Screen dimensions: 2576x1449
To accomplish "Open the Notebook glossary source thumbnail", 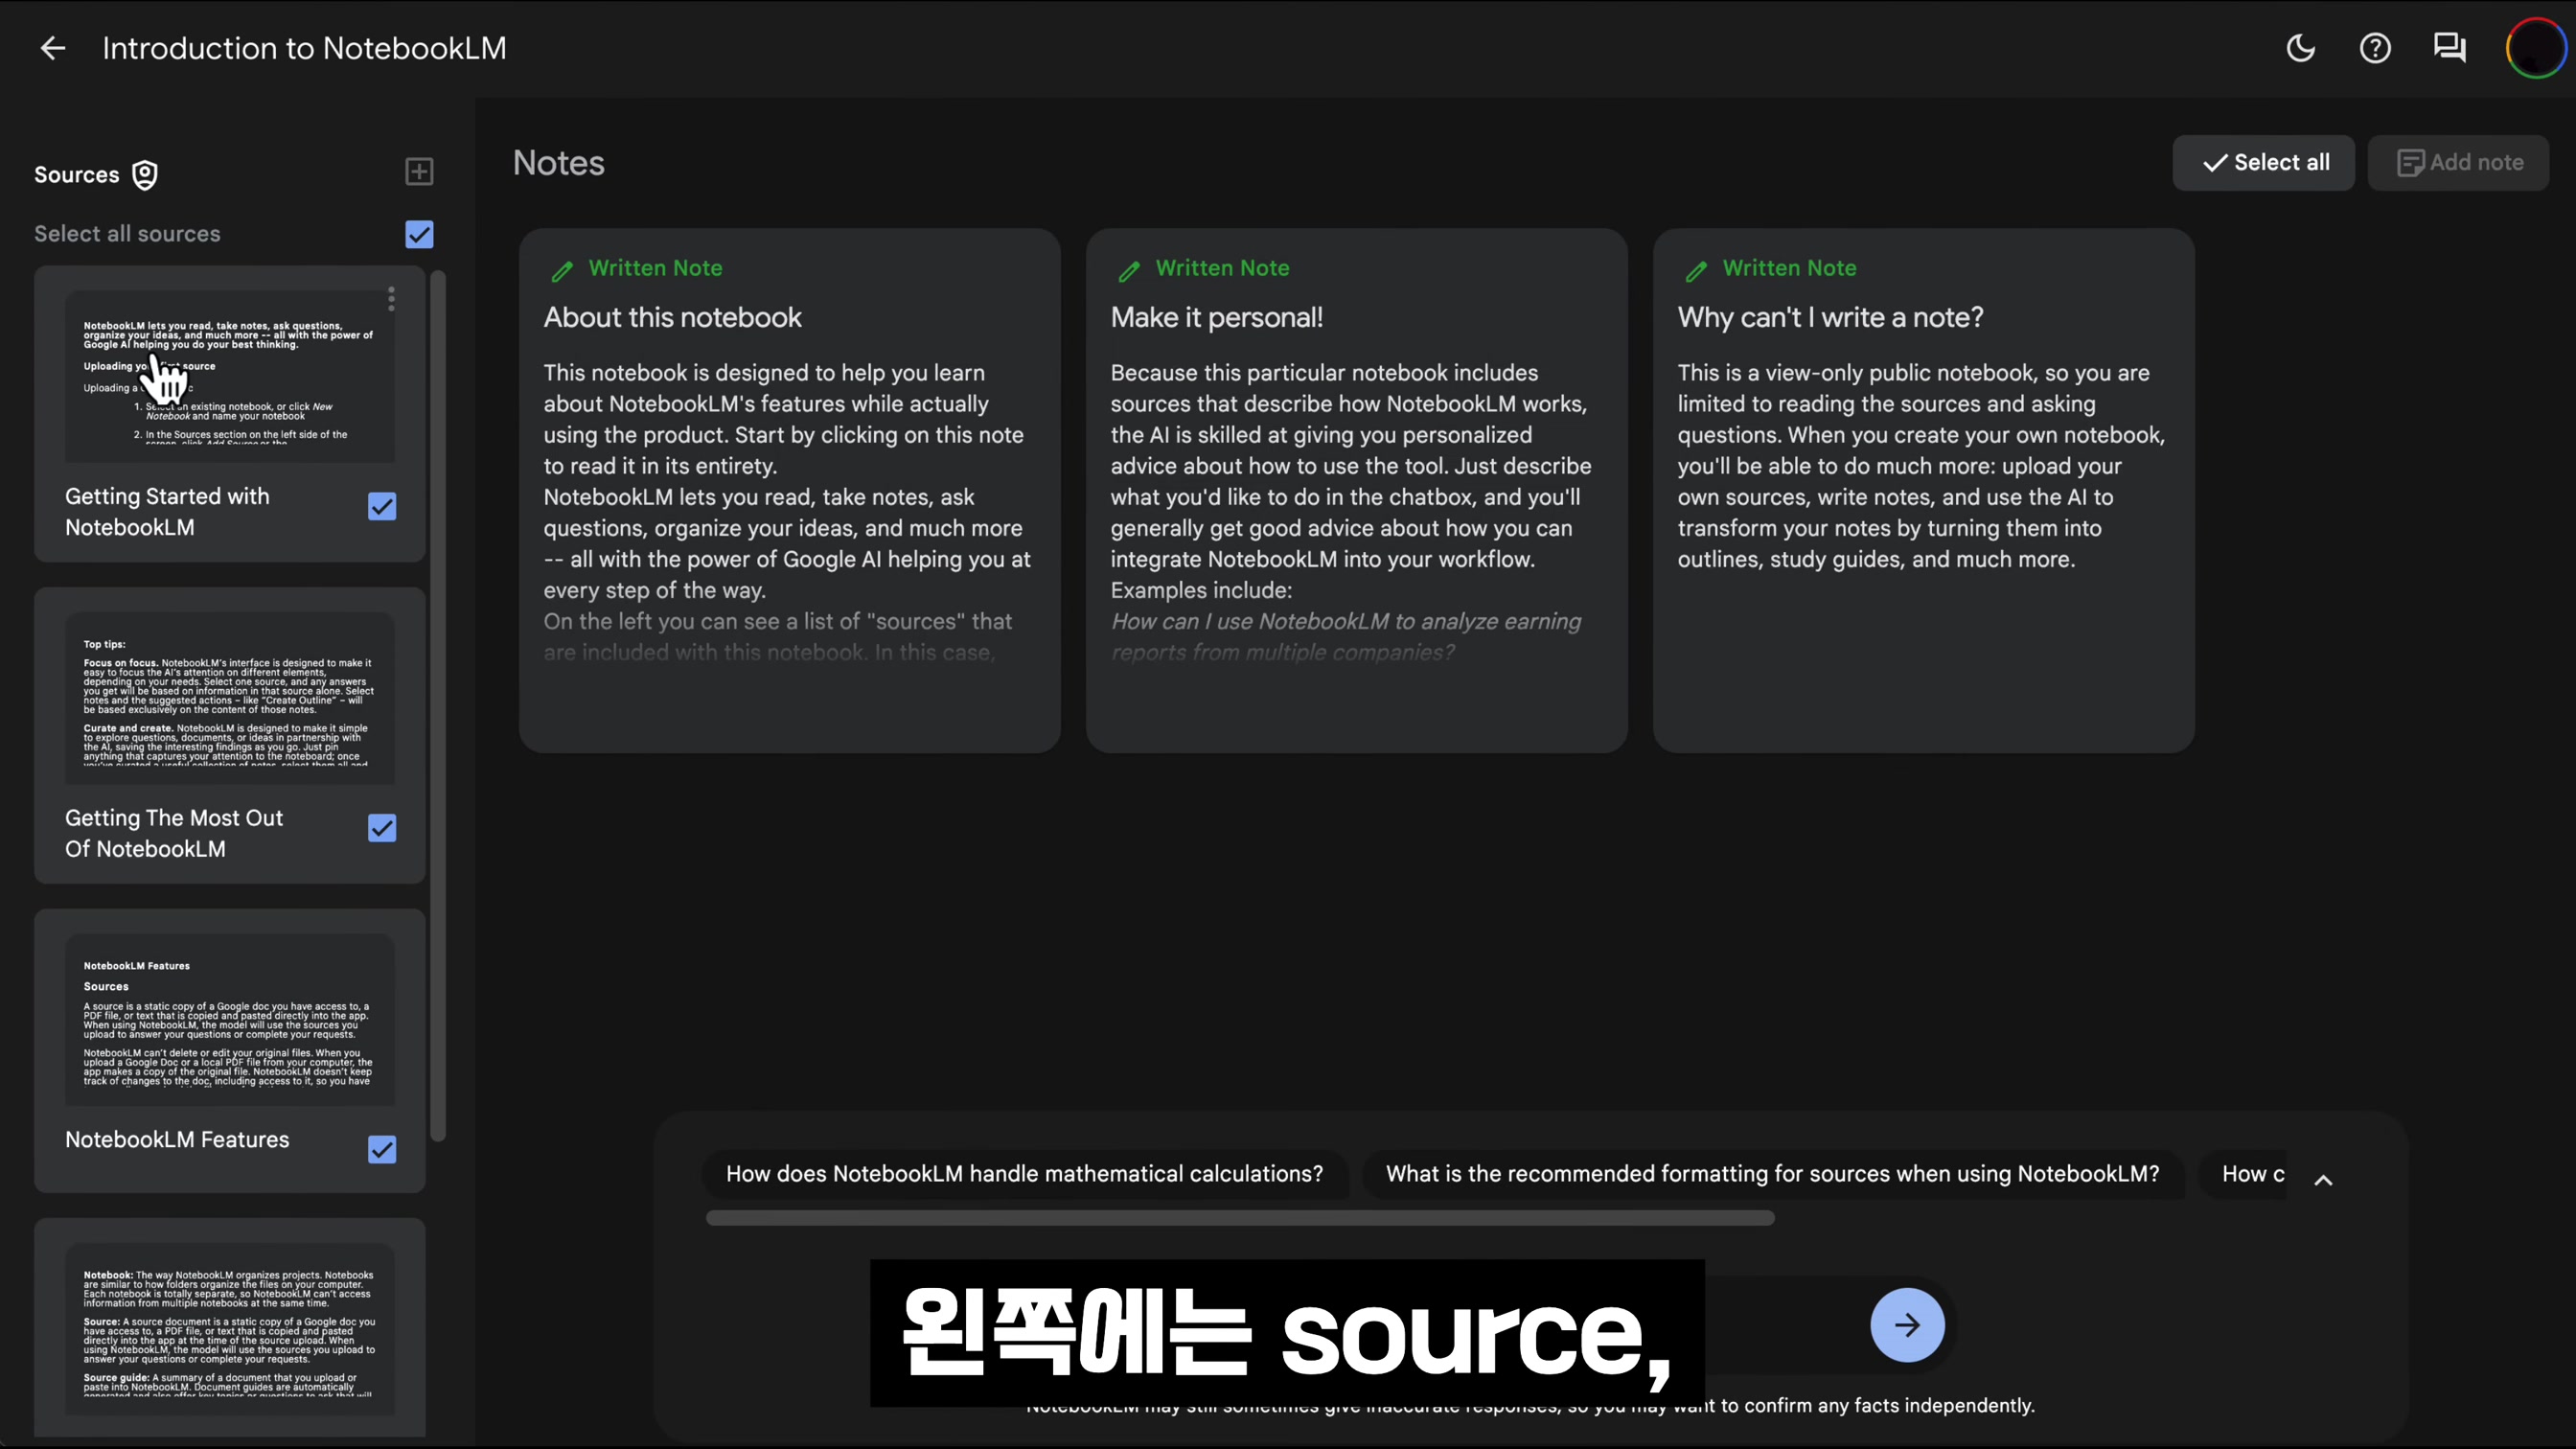I will point(229,1328).
